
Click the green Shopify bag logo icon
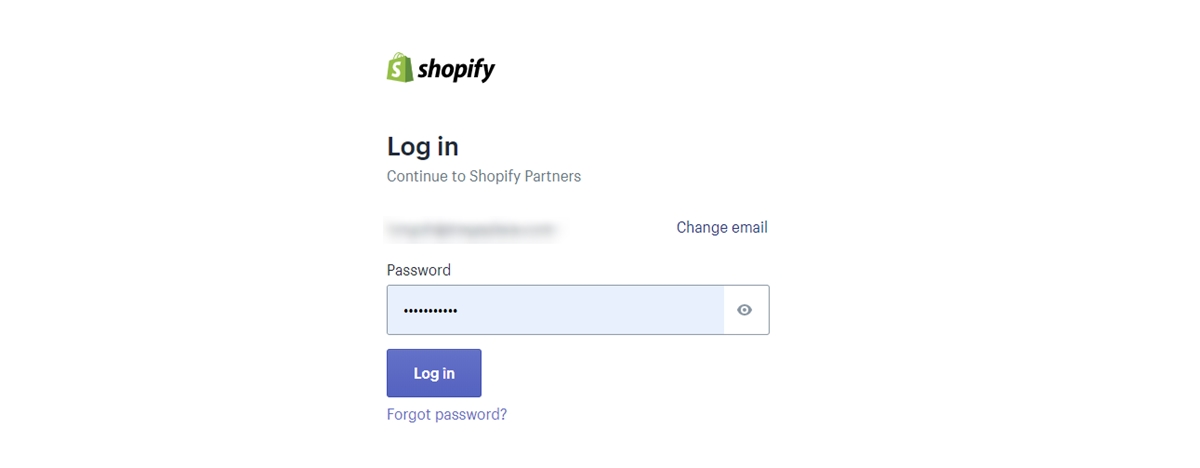click(400, 68)
